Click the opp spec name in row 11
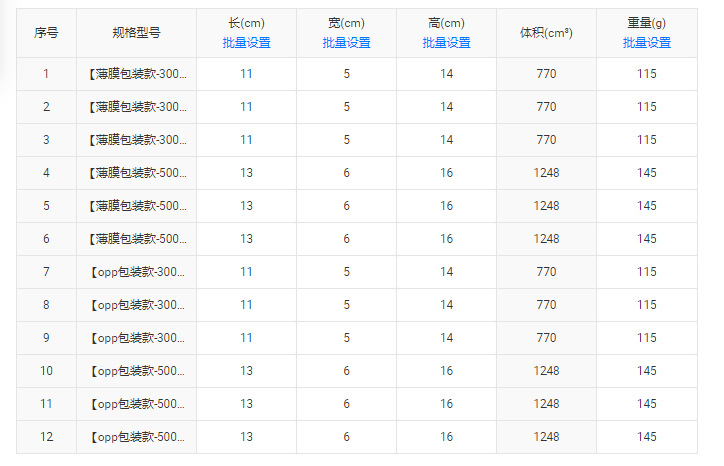Screen dimensions: 724x466 137,404
